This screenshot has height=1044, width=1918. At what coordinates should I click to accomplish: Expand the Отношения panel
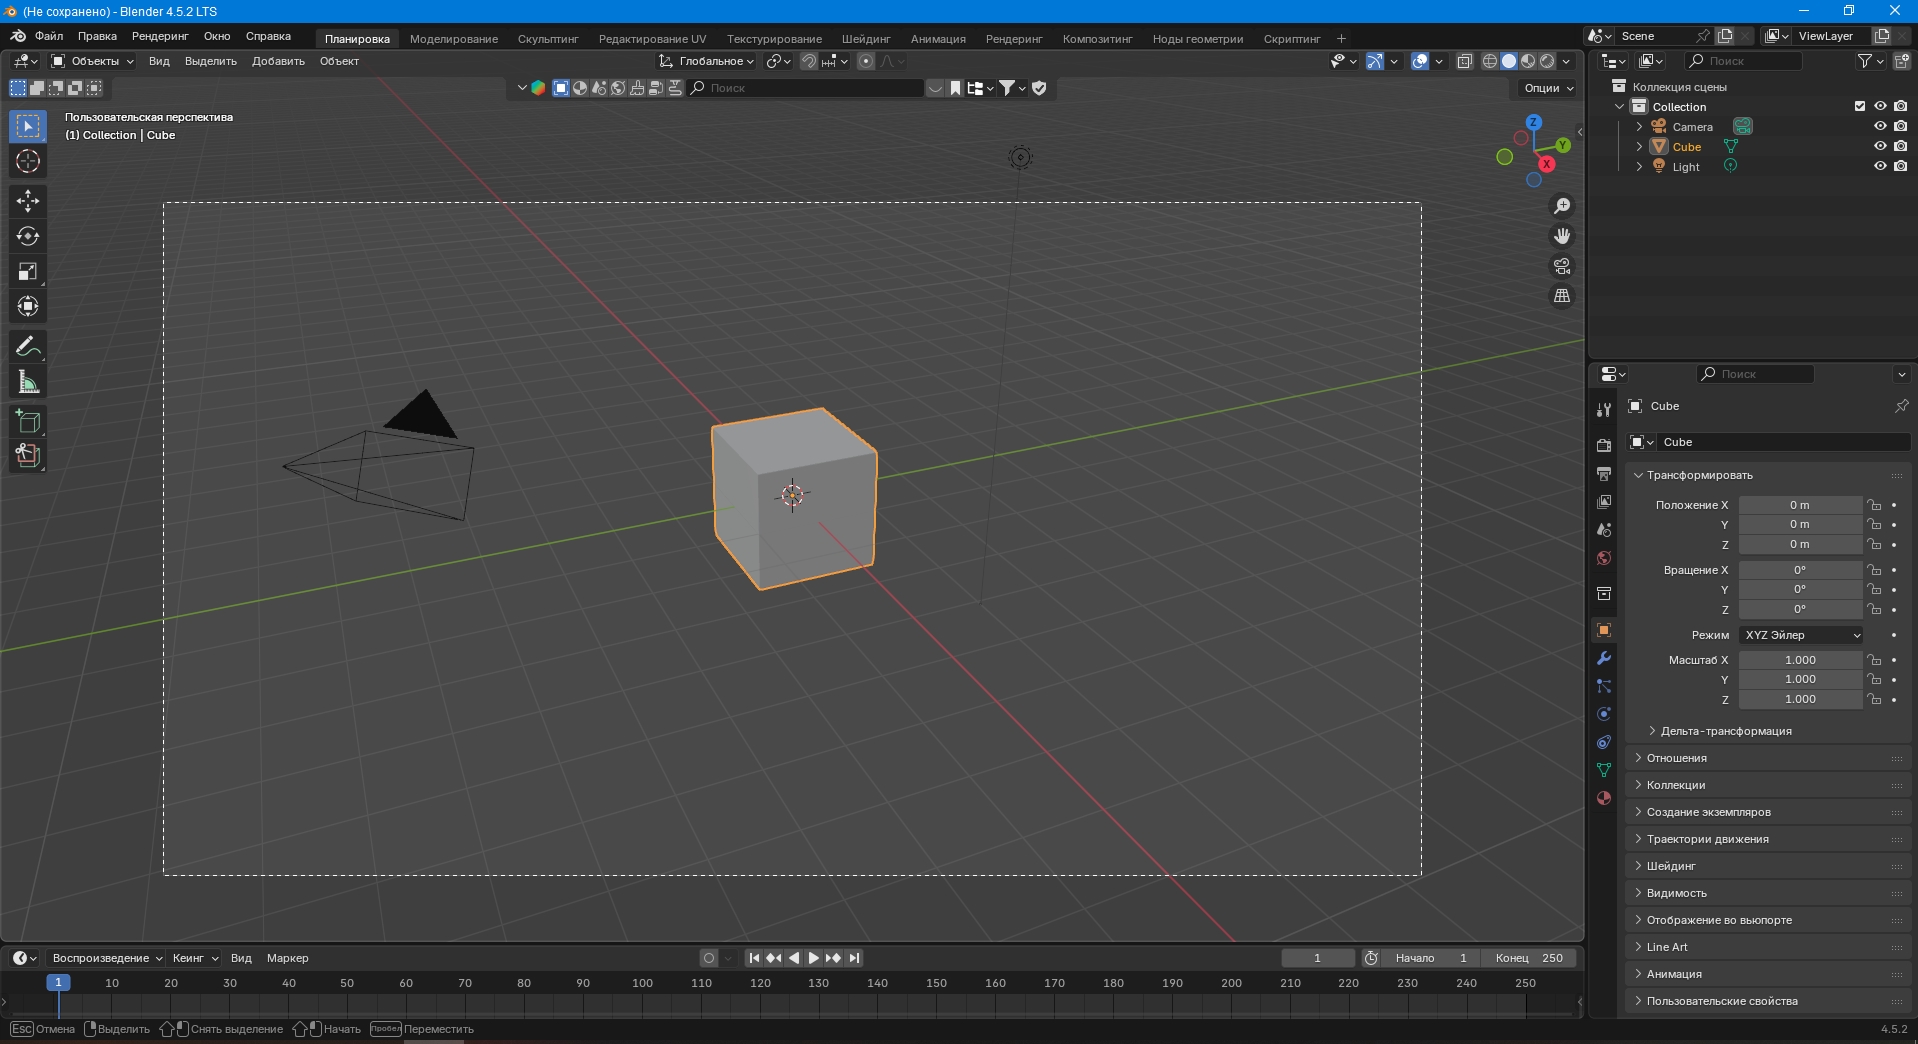point(1676,758)
